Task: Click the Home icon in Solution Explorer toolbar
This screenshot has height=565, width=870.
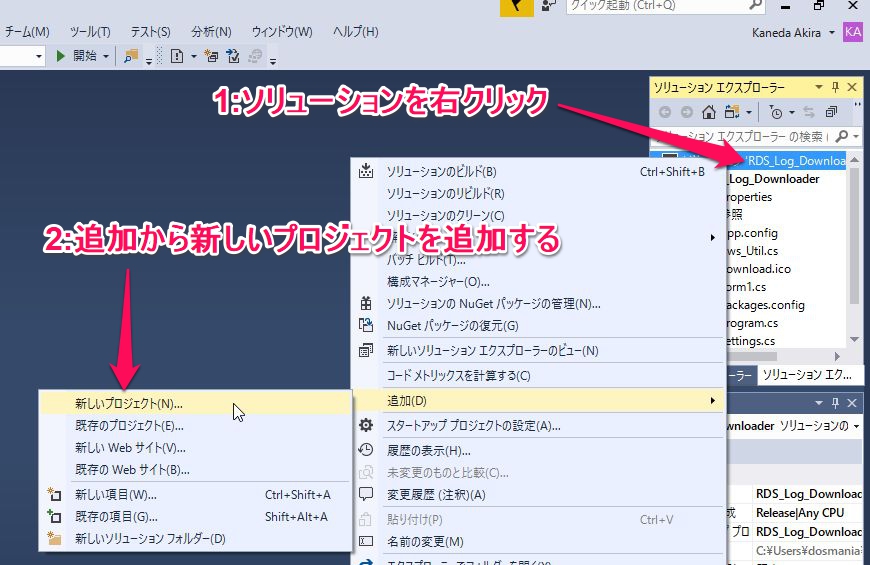Action: (x=708, y=112)
